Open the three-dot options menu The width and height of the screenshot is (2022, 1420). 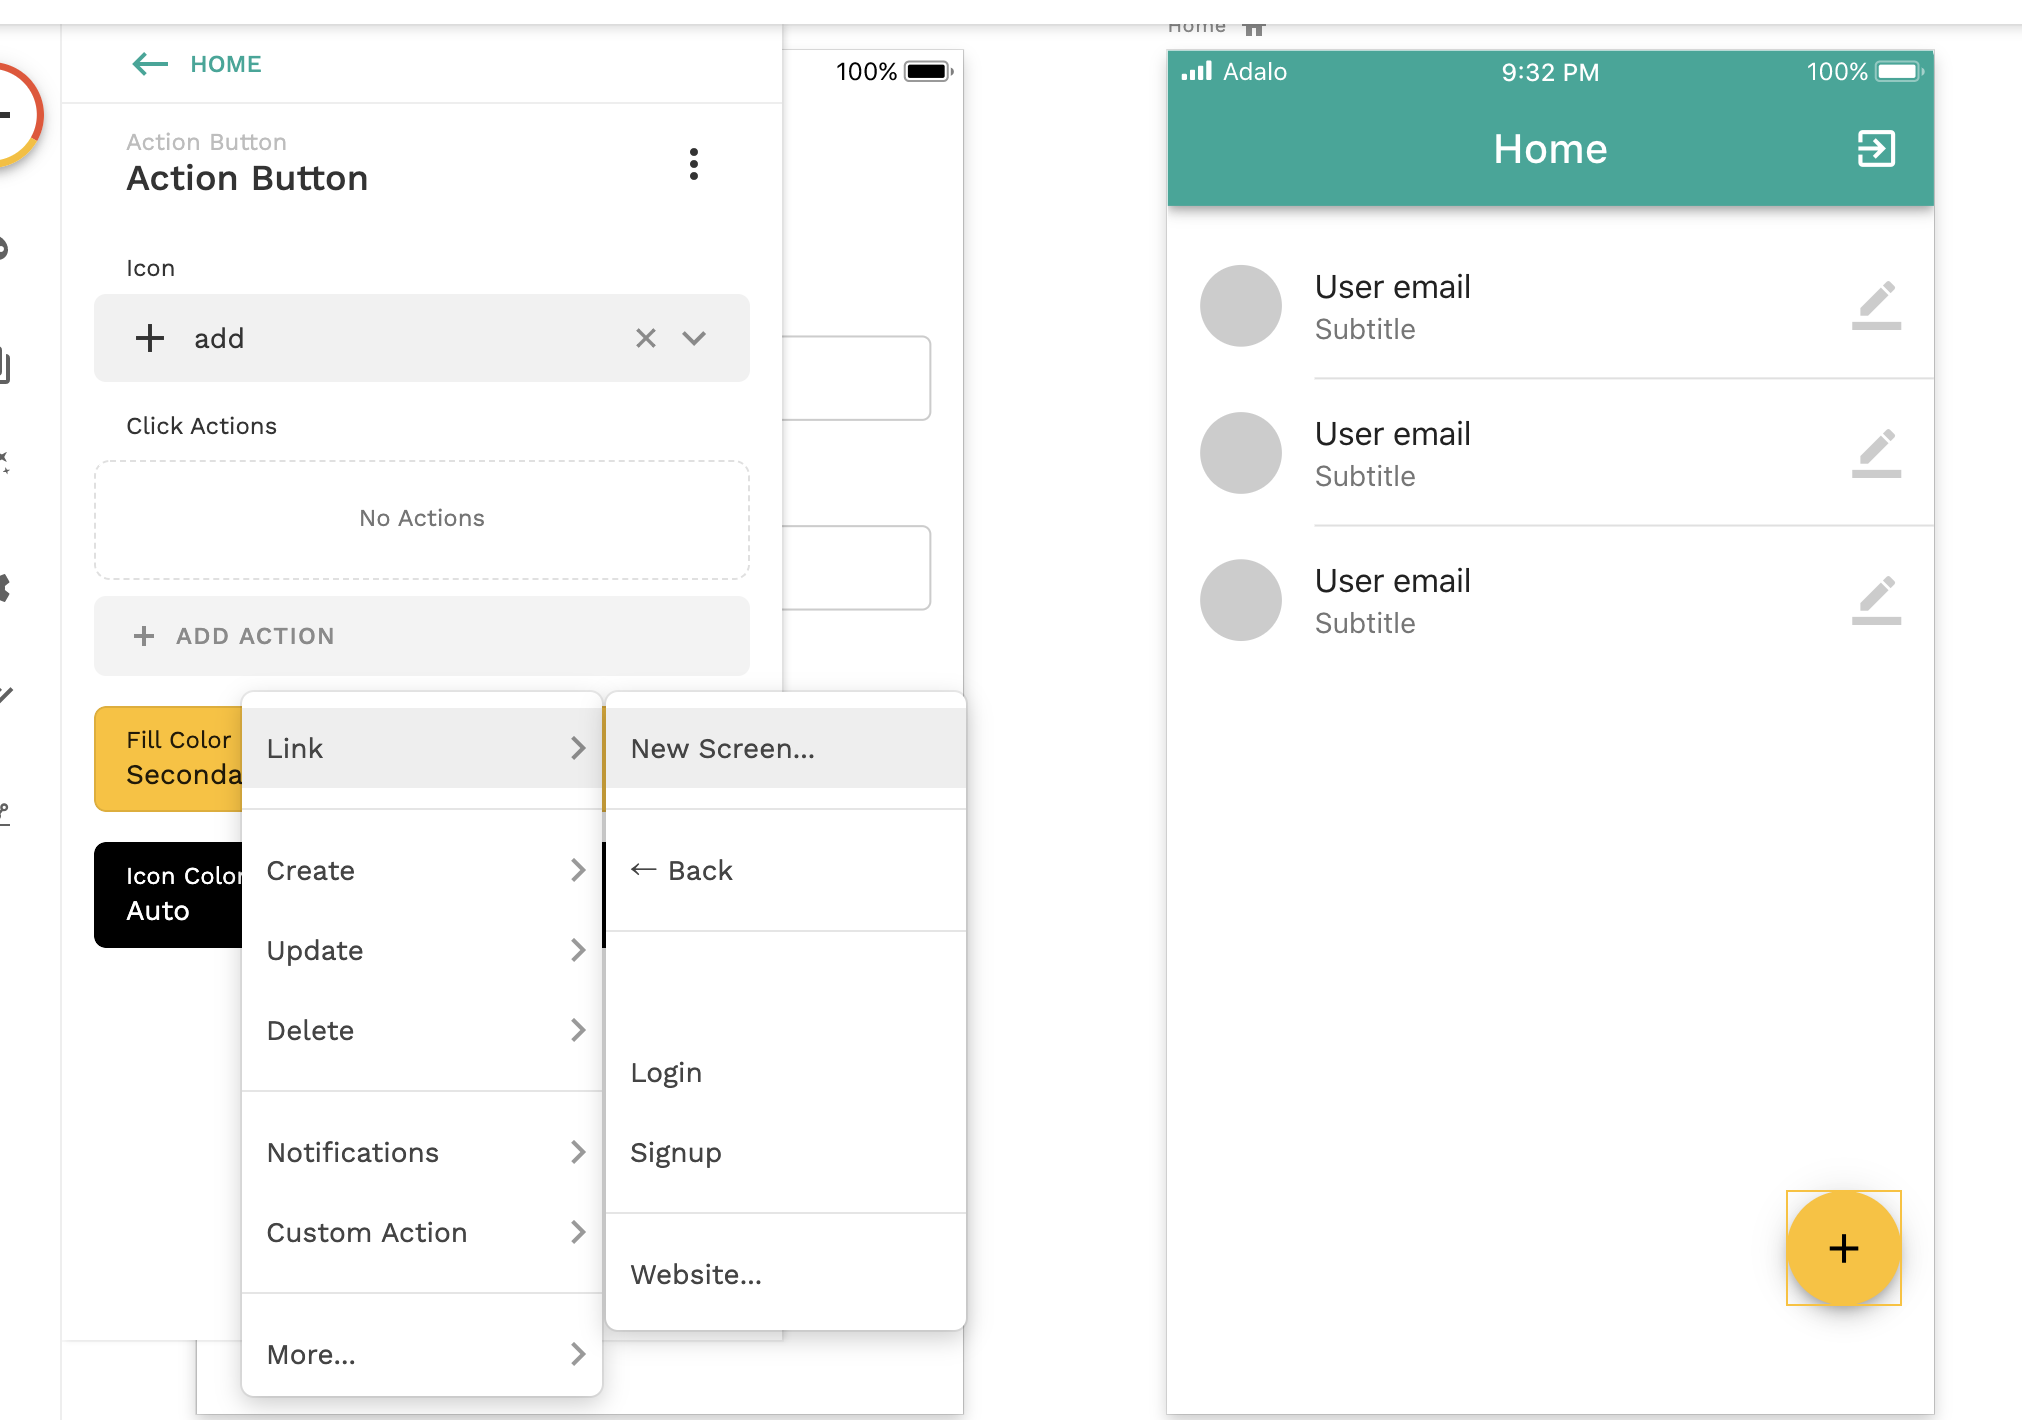(693, 164)
